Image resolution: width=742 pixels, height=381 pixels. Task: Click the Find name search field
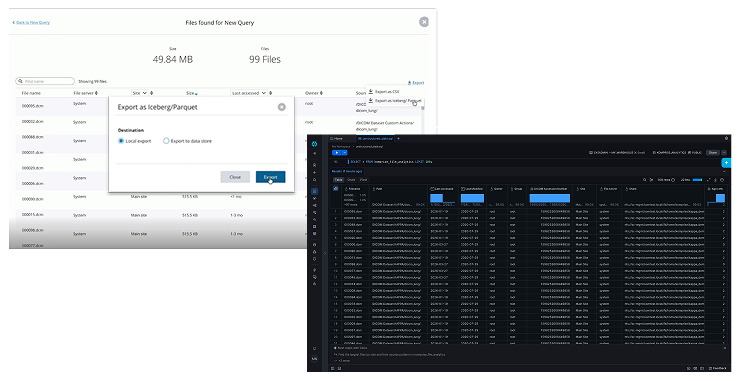click(x=45, y=81)
